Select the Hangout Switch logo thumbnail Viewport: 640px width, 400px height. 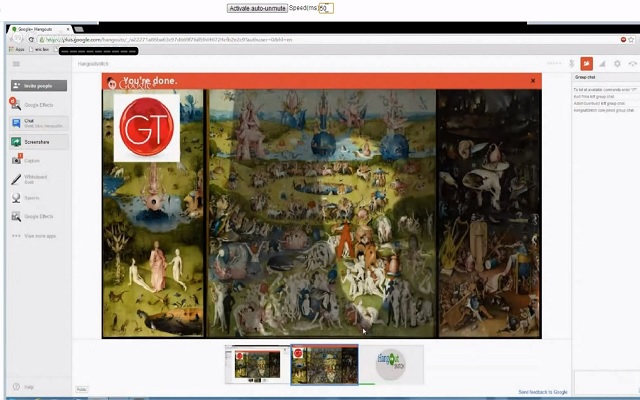(391, 365)
